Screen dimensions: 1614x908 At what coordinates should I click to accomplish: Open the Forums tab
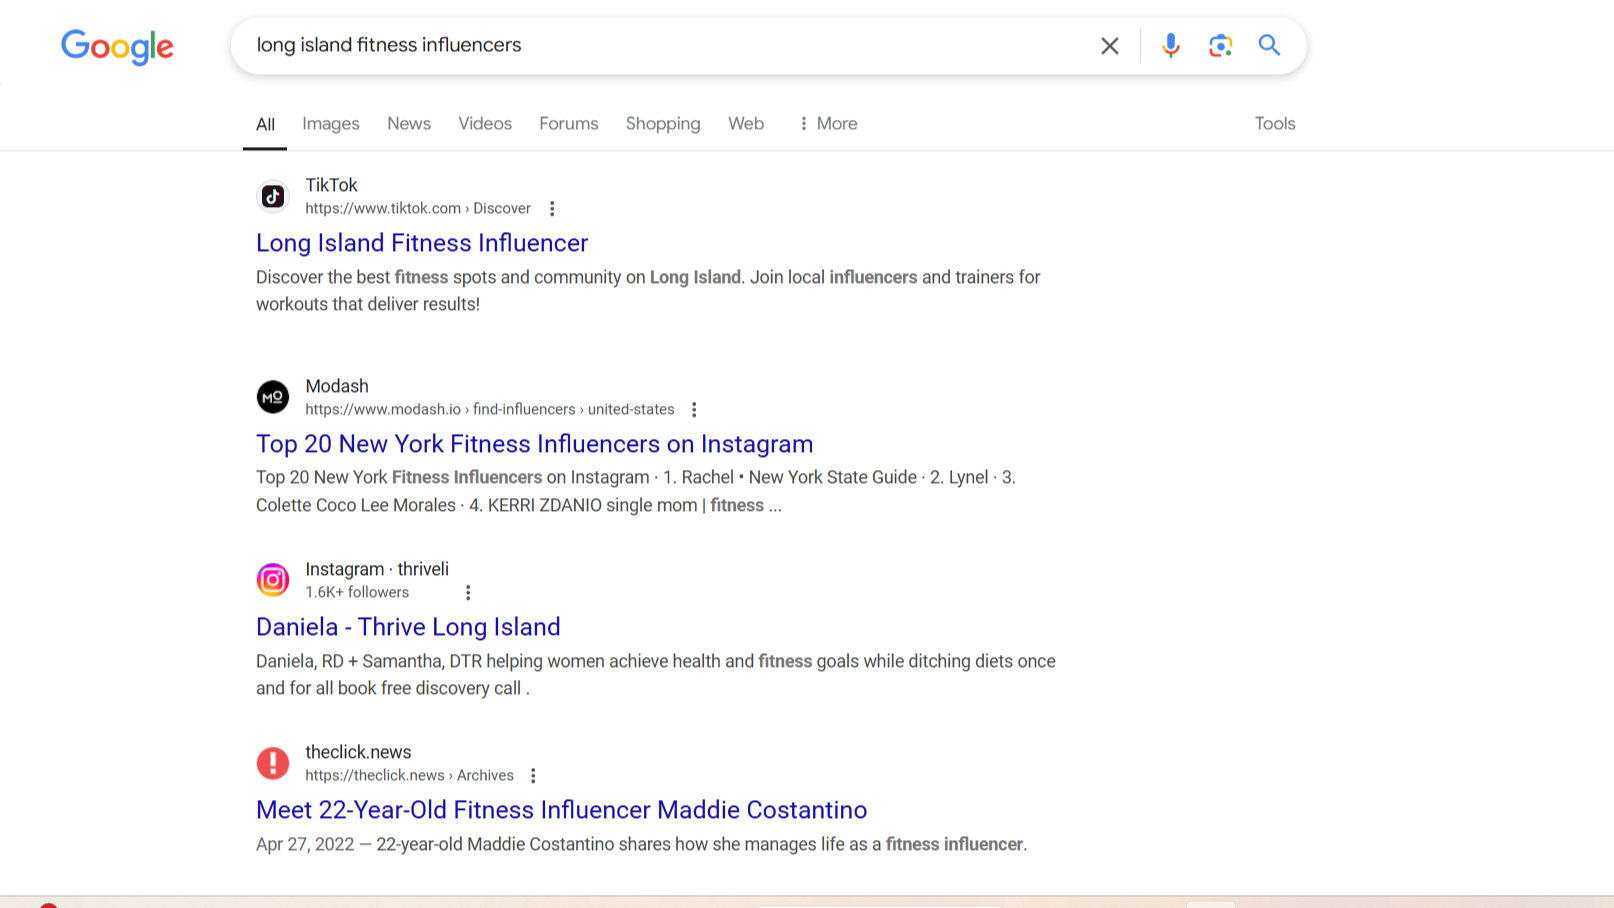click(569, 124)
